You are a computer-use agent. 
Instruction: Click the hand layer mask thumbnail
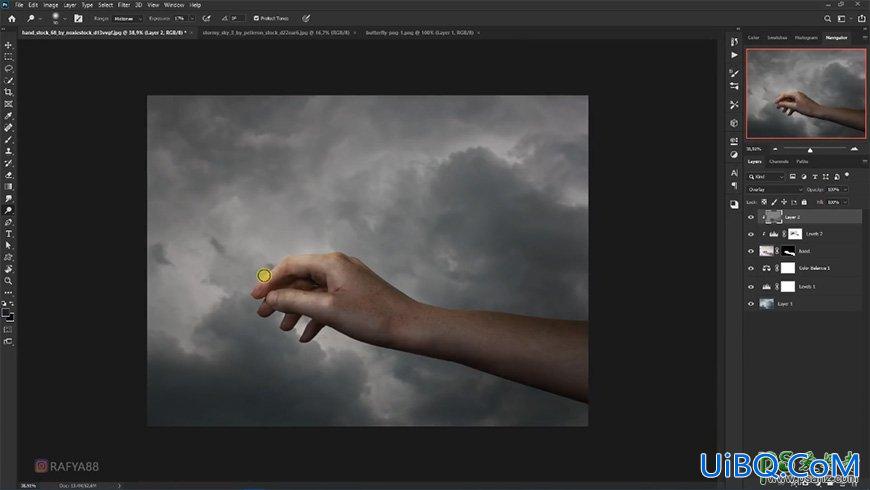click(x=788, y=251)
